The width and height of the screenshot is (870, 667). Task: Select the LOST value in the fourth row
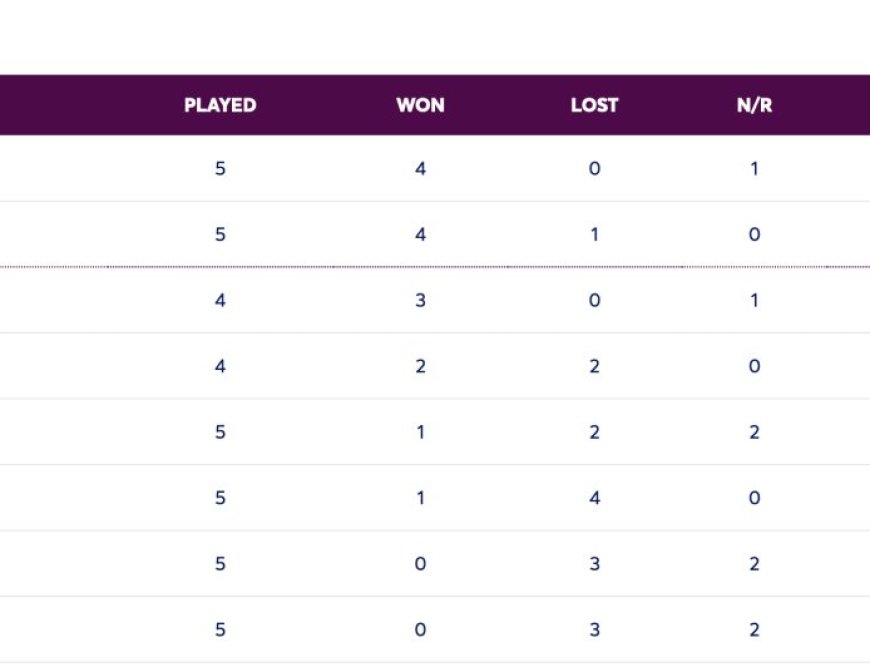[x=594, y=367]
